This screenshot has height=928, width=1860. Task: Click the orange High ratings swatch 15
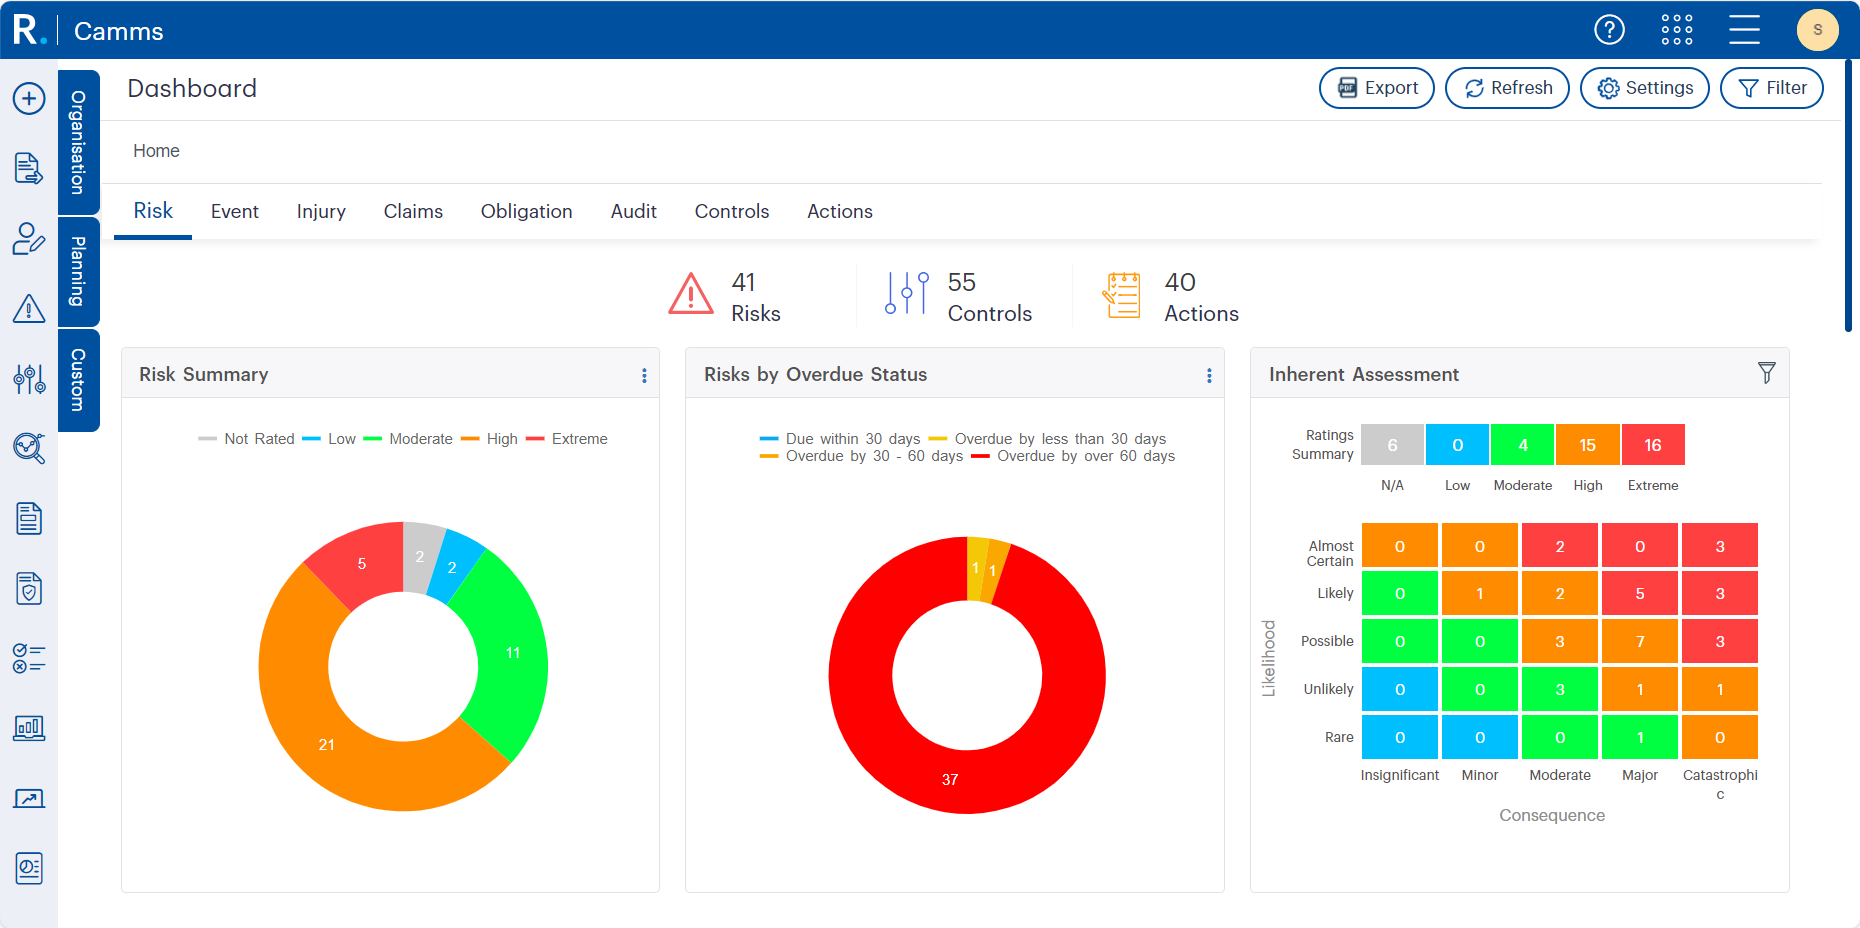tap(1587, 445)
